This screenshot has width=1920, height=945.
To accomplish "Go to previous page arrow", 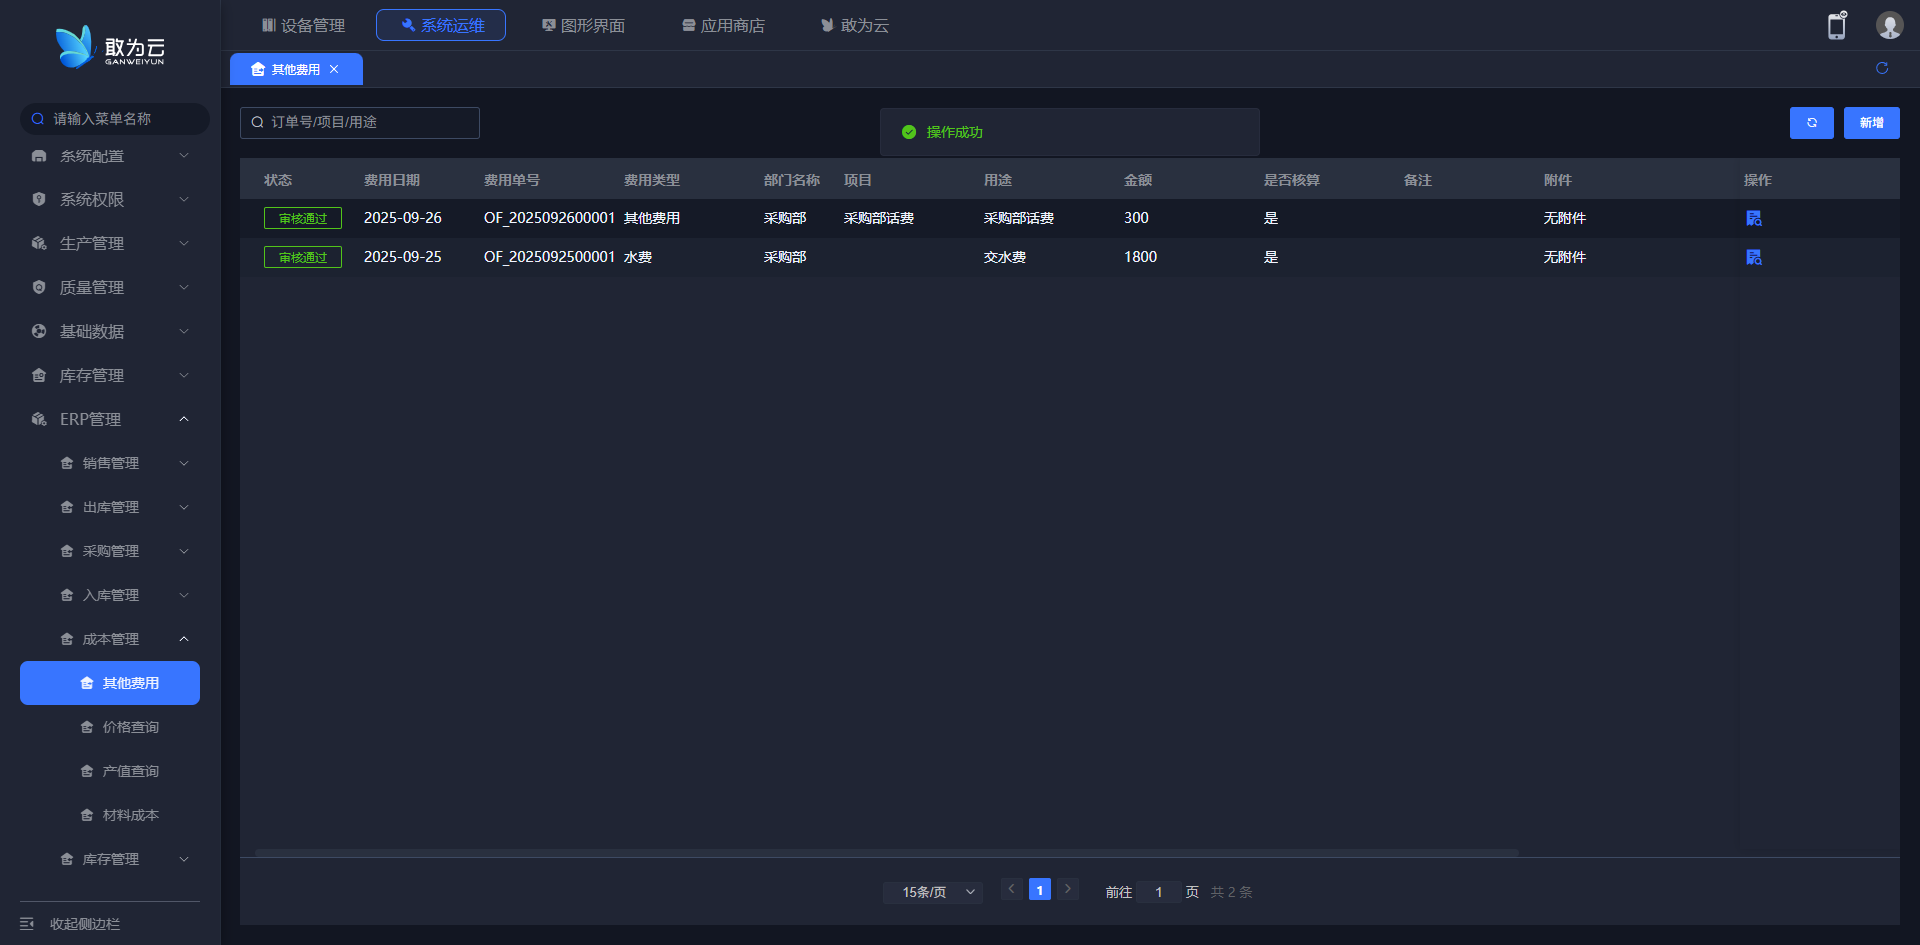I will [x=1011, y=889].
